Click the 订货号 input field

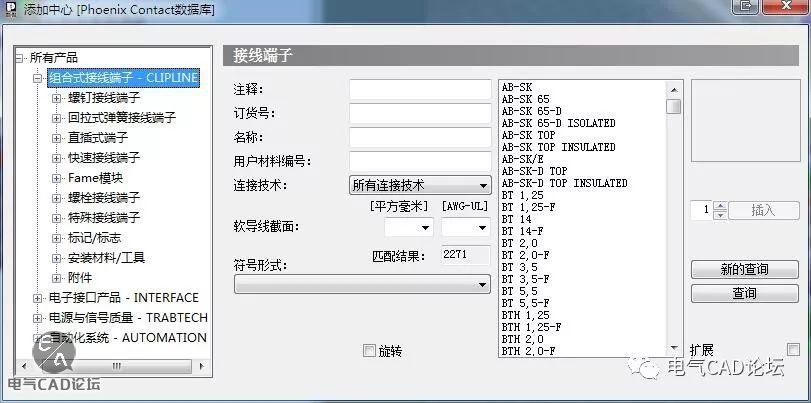coord(420,113)
